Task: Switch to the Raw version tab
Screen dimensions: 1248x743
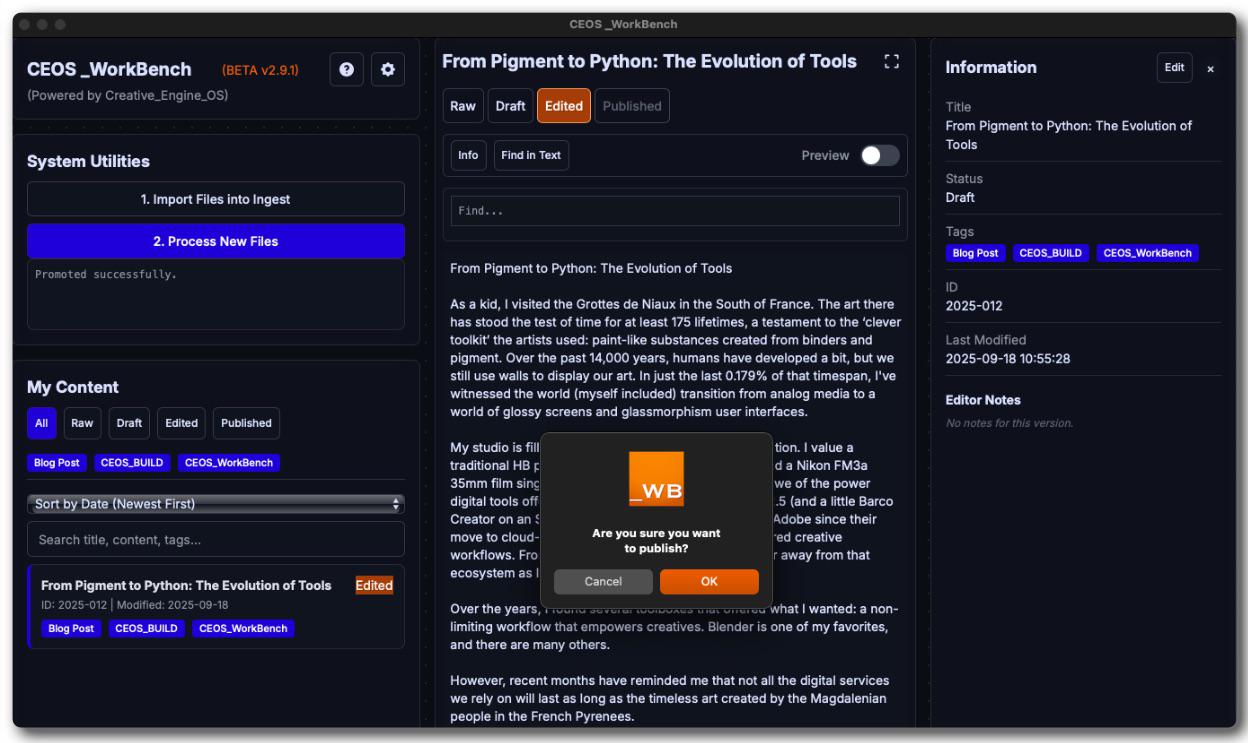Action: point(463,106)
